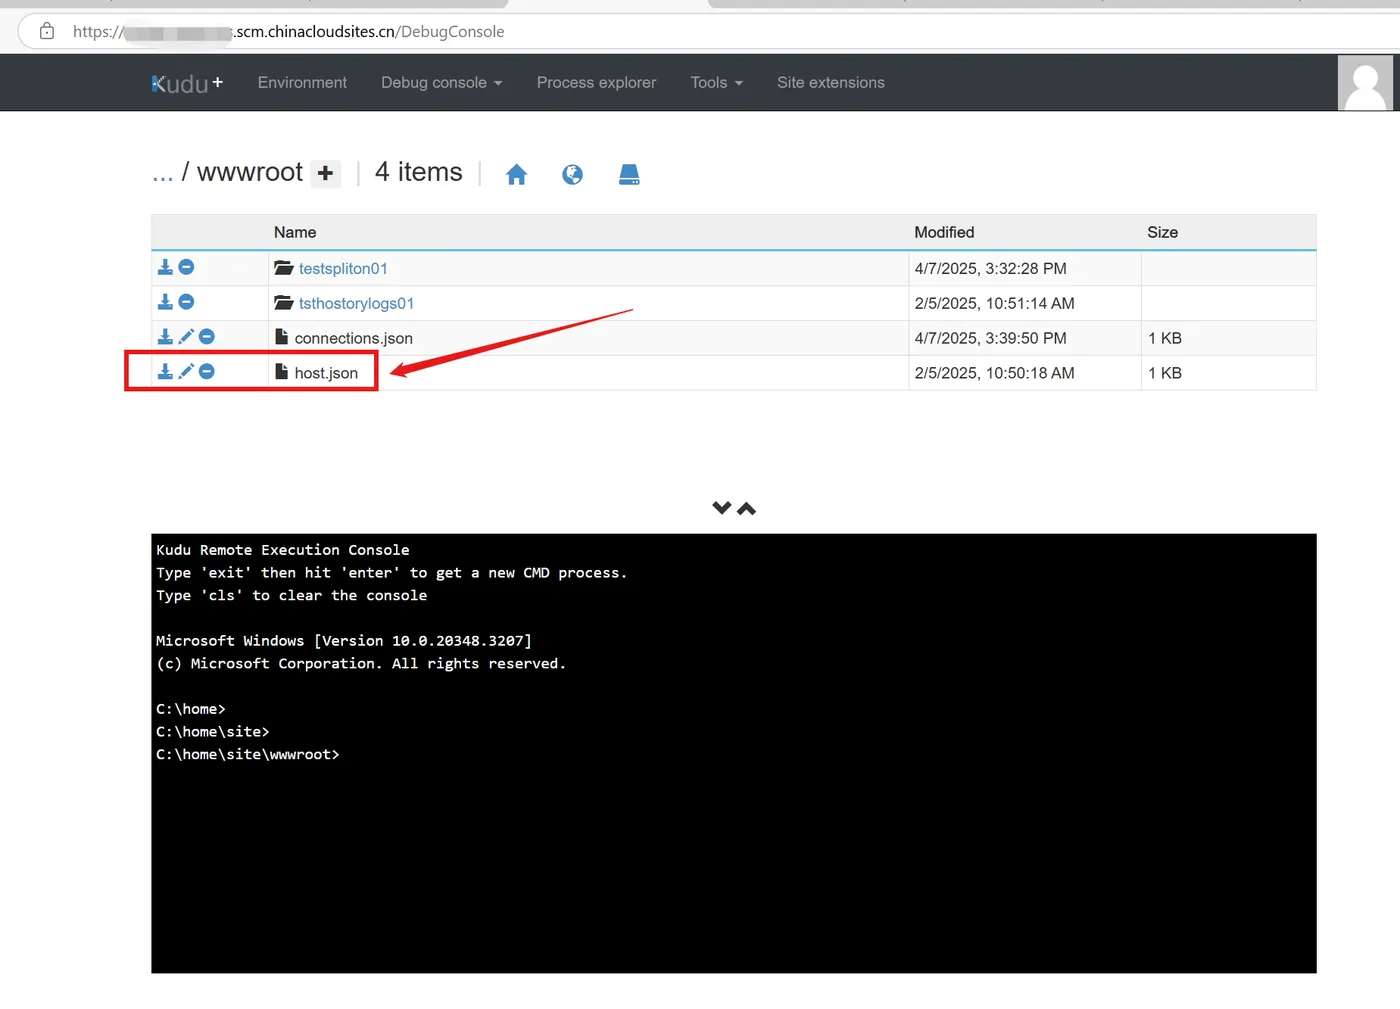This screenshot has width=1400, height=1009.
Task: Open the site root globe icon
Action: point(572,175)
